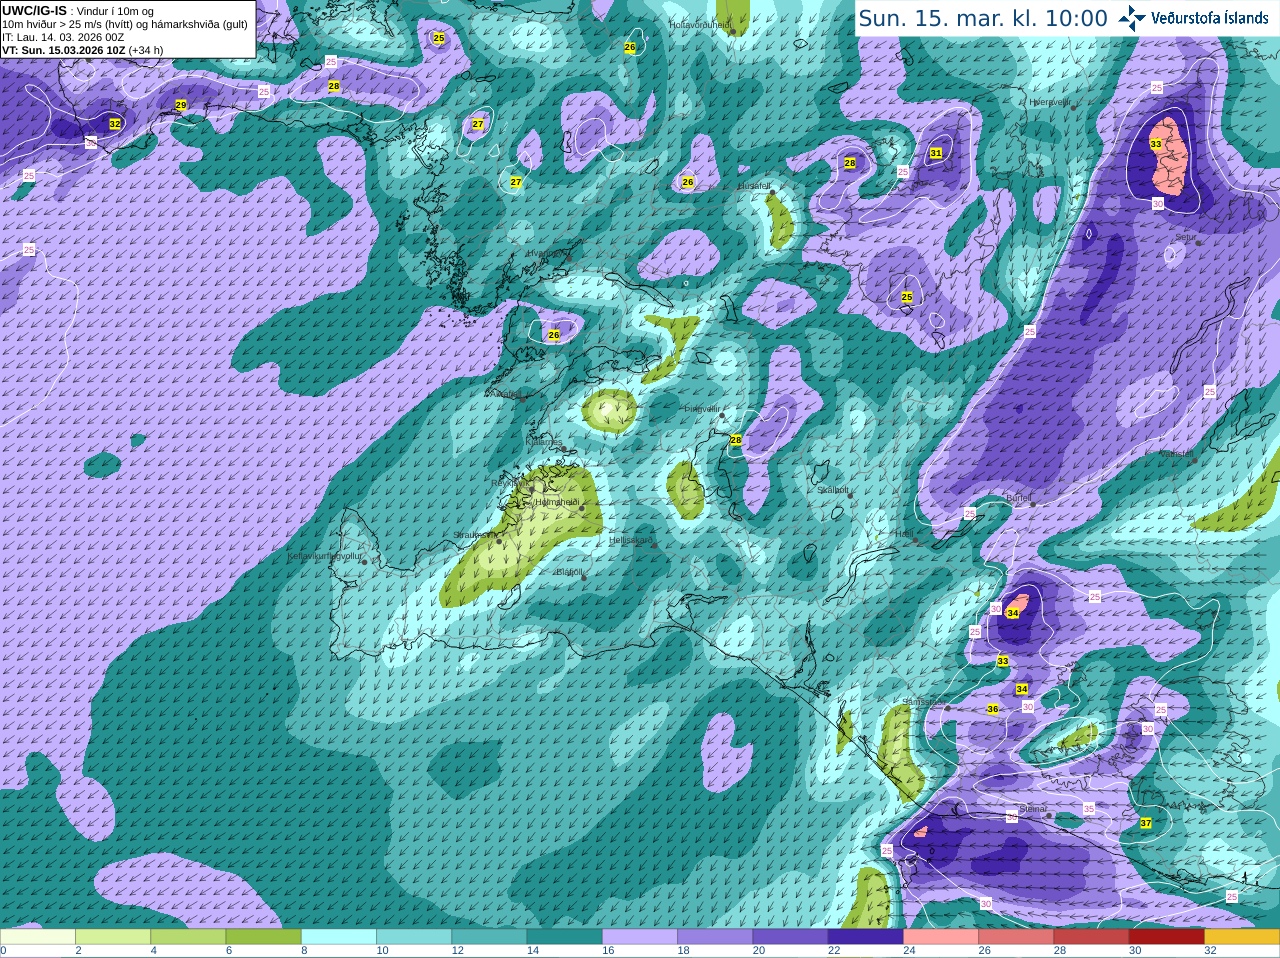Click the Bláfjöll station label
The width and height of the screenshot is (1280, 958).
tap(569, 572)
